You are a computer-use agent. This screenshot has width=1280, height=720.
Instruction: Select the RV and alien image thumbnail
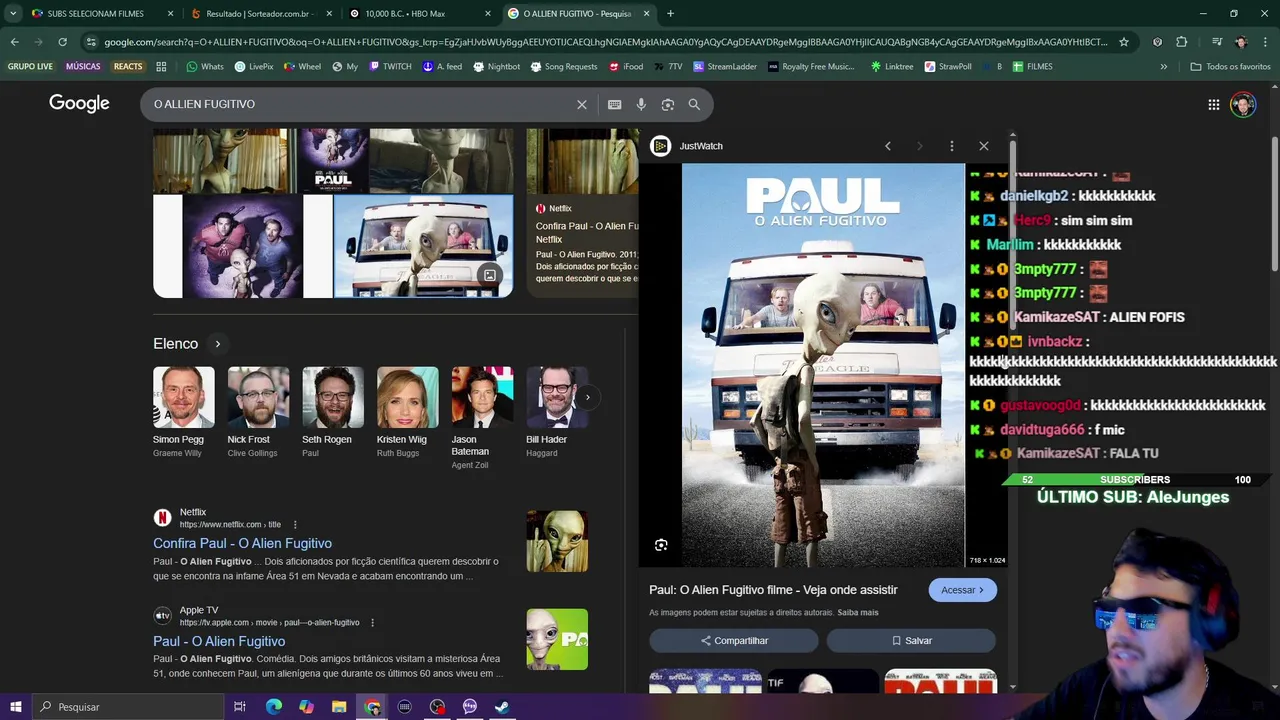(x=423, y=246)
